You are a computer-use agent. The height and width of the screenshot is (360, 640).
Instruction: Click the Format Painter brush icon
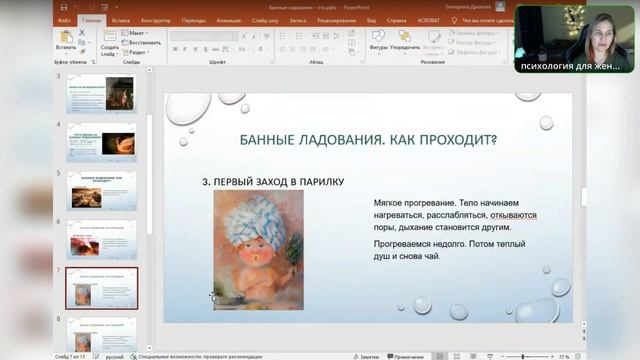(x=82, y=51)
